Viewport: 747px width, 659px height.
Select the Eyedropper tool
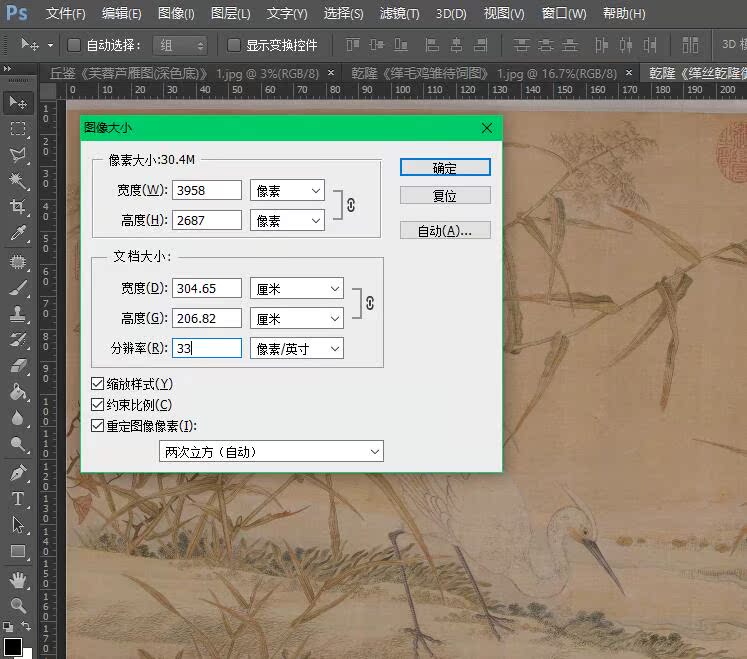point(18,233)
